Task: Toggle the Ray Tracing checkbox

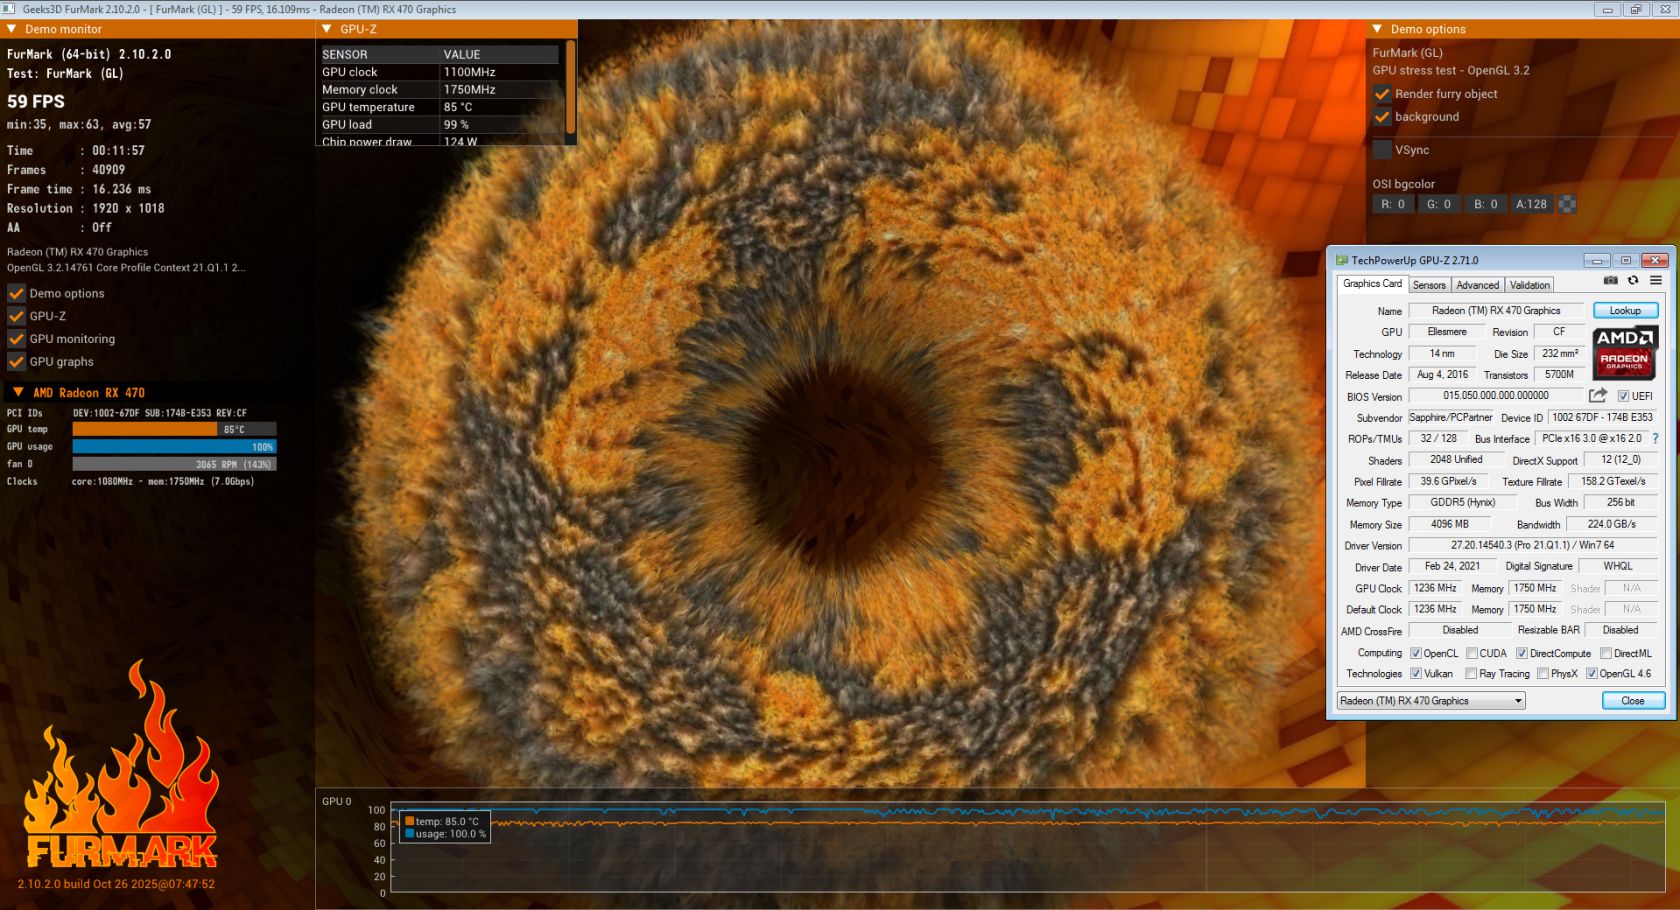Action: [1471, 673]
